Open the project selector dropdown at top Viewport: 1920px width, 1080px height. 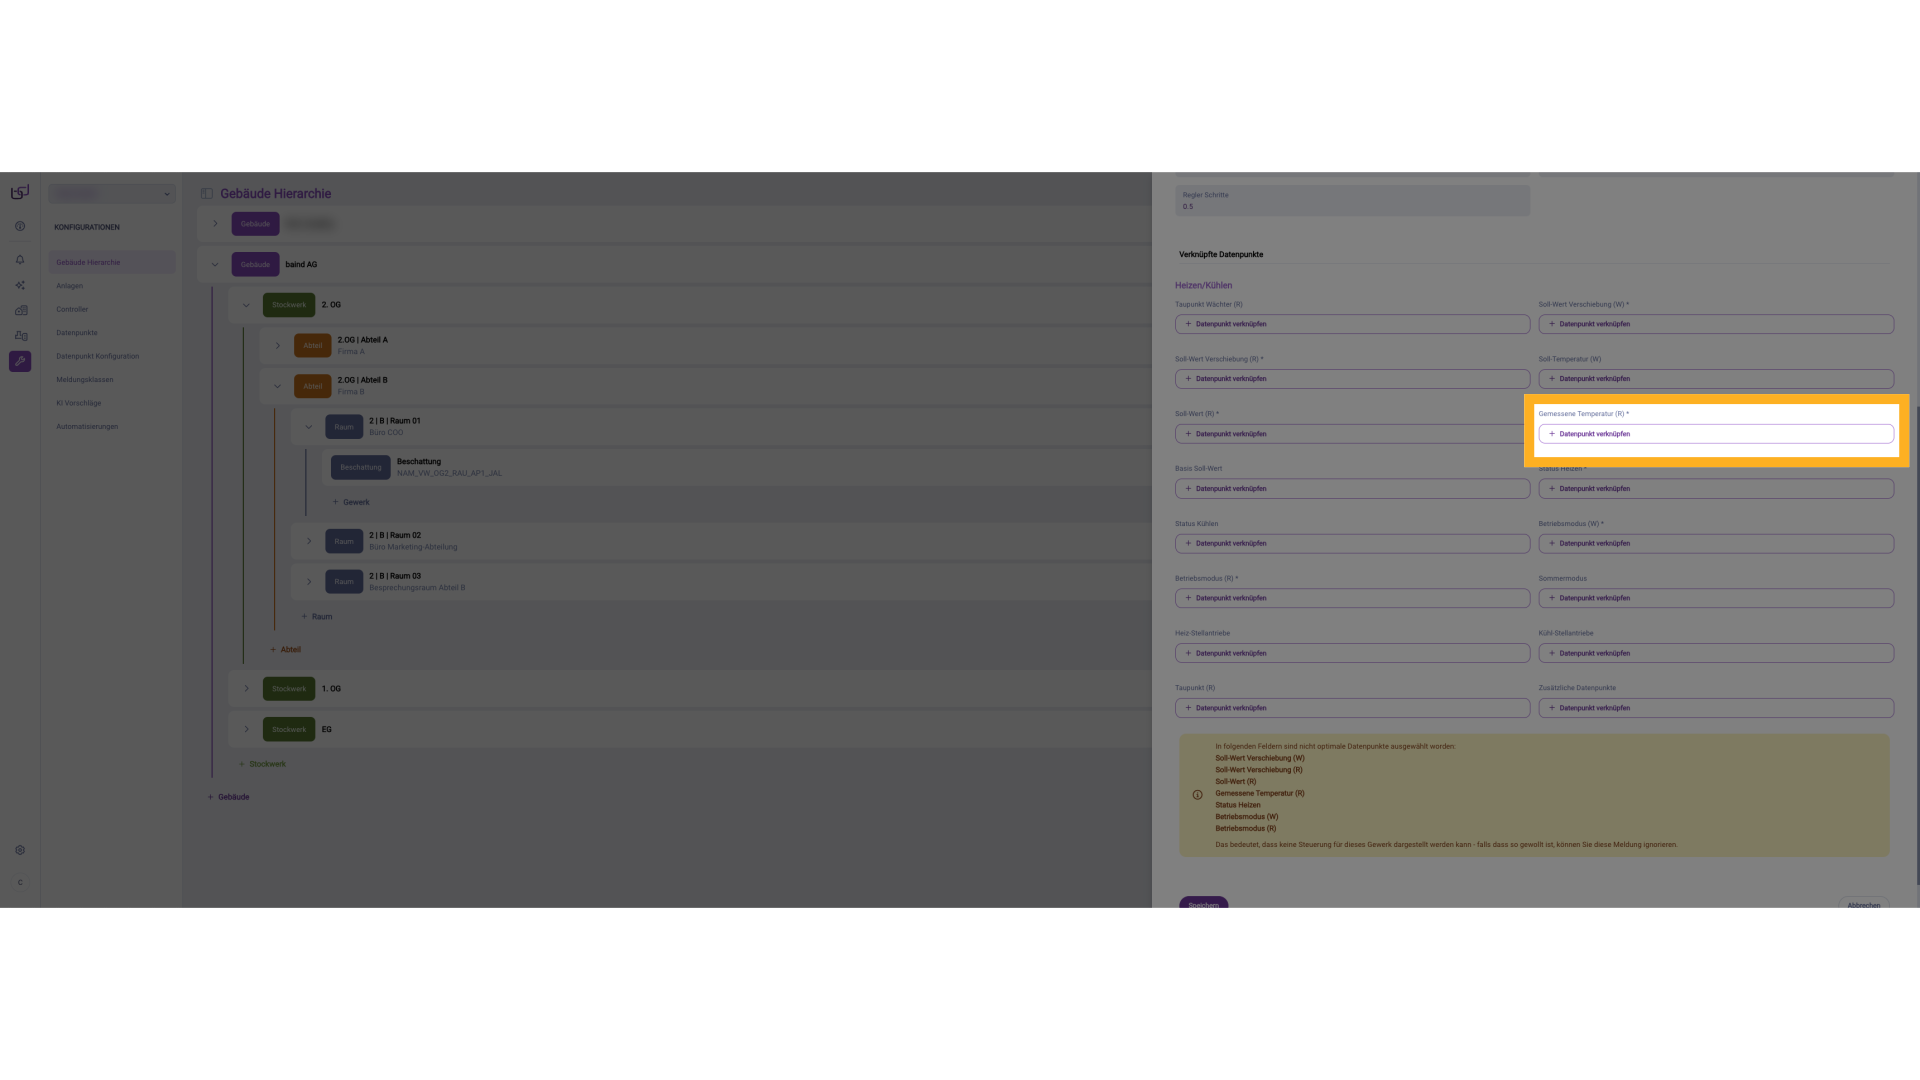pyautogui.click(x=112, y=194)
